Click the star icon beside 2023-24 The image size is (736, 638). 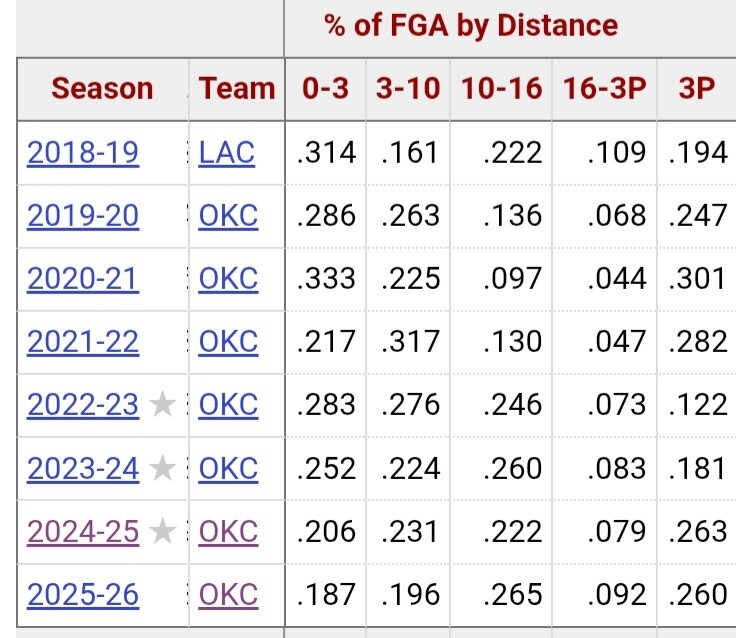[x=163, y=468]
